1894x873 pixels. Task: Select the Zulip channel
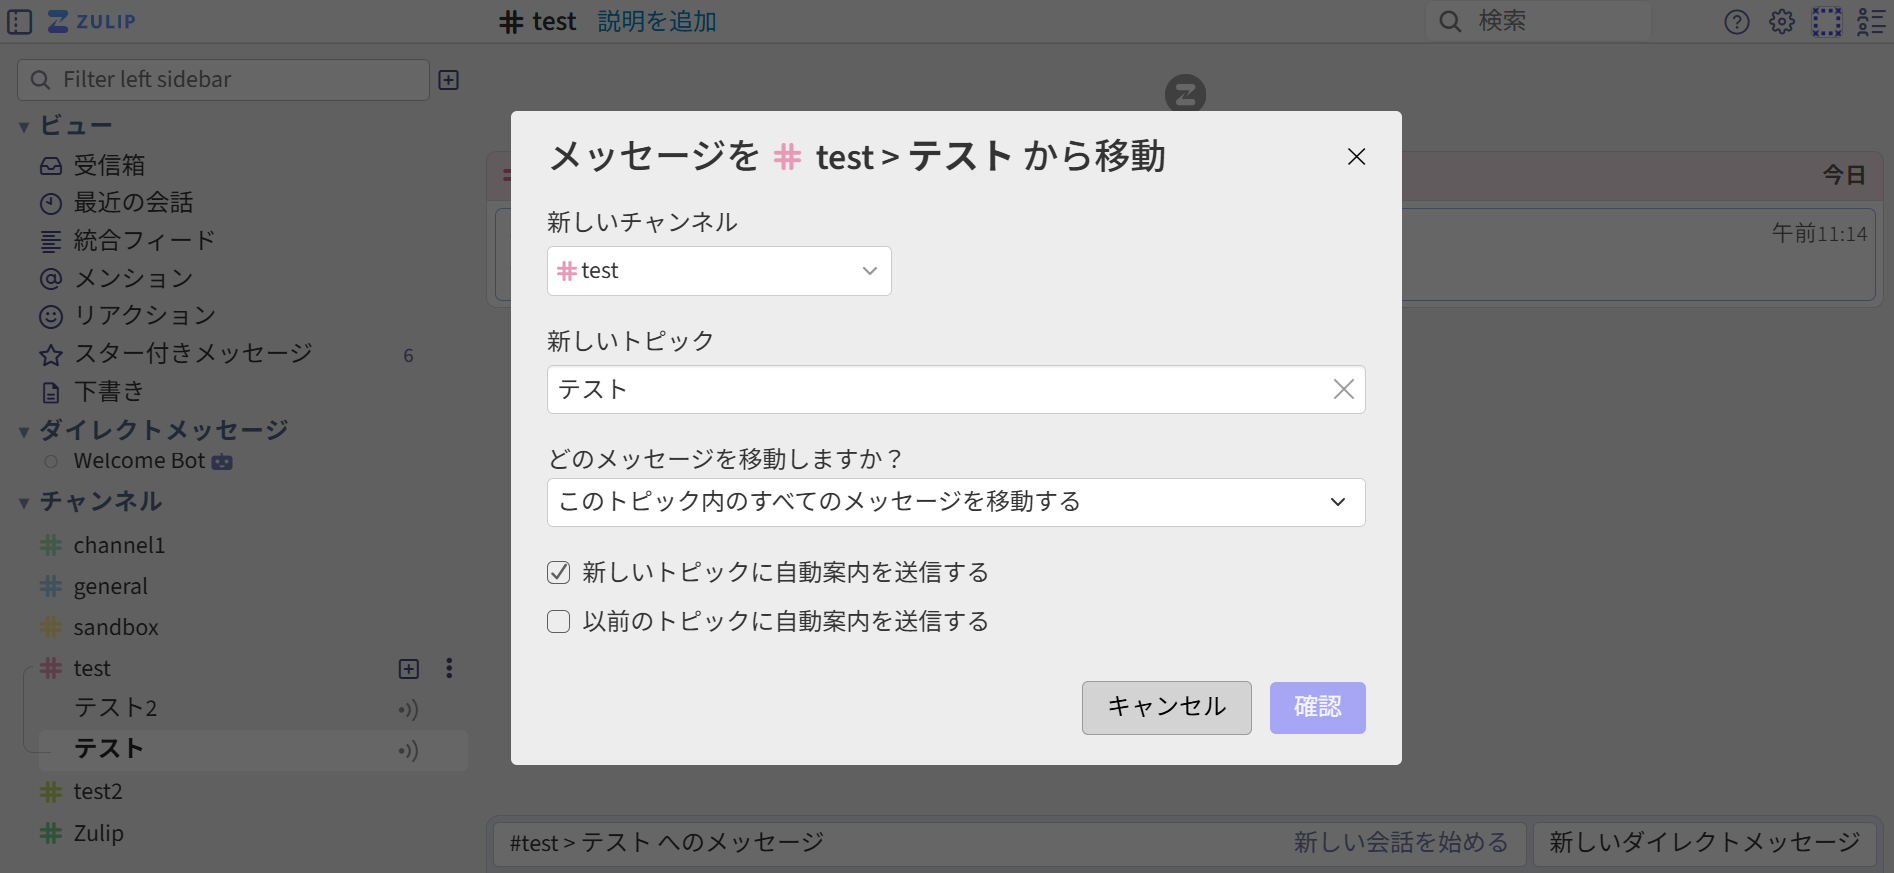pyautogui.click(x=98, y=833)
